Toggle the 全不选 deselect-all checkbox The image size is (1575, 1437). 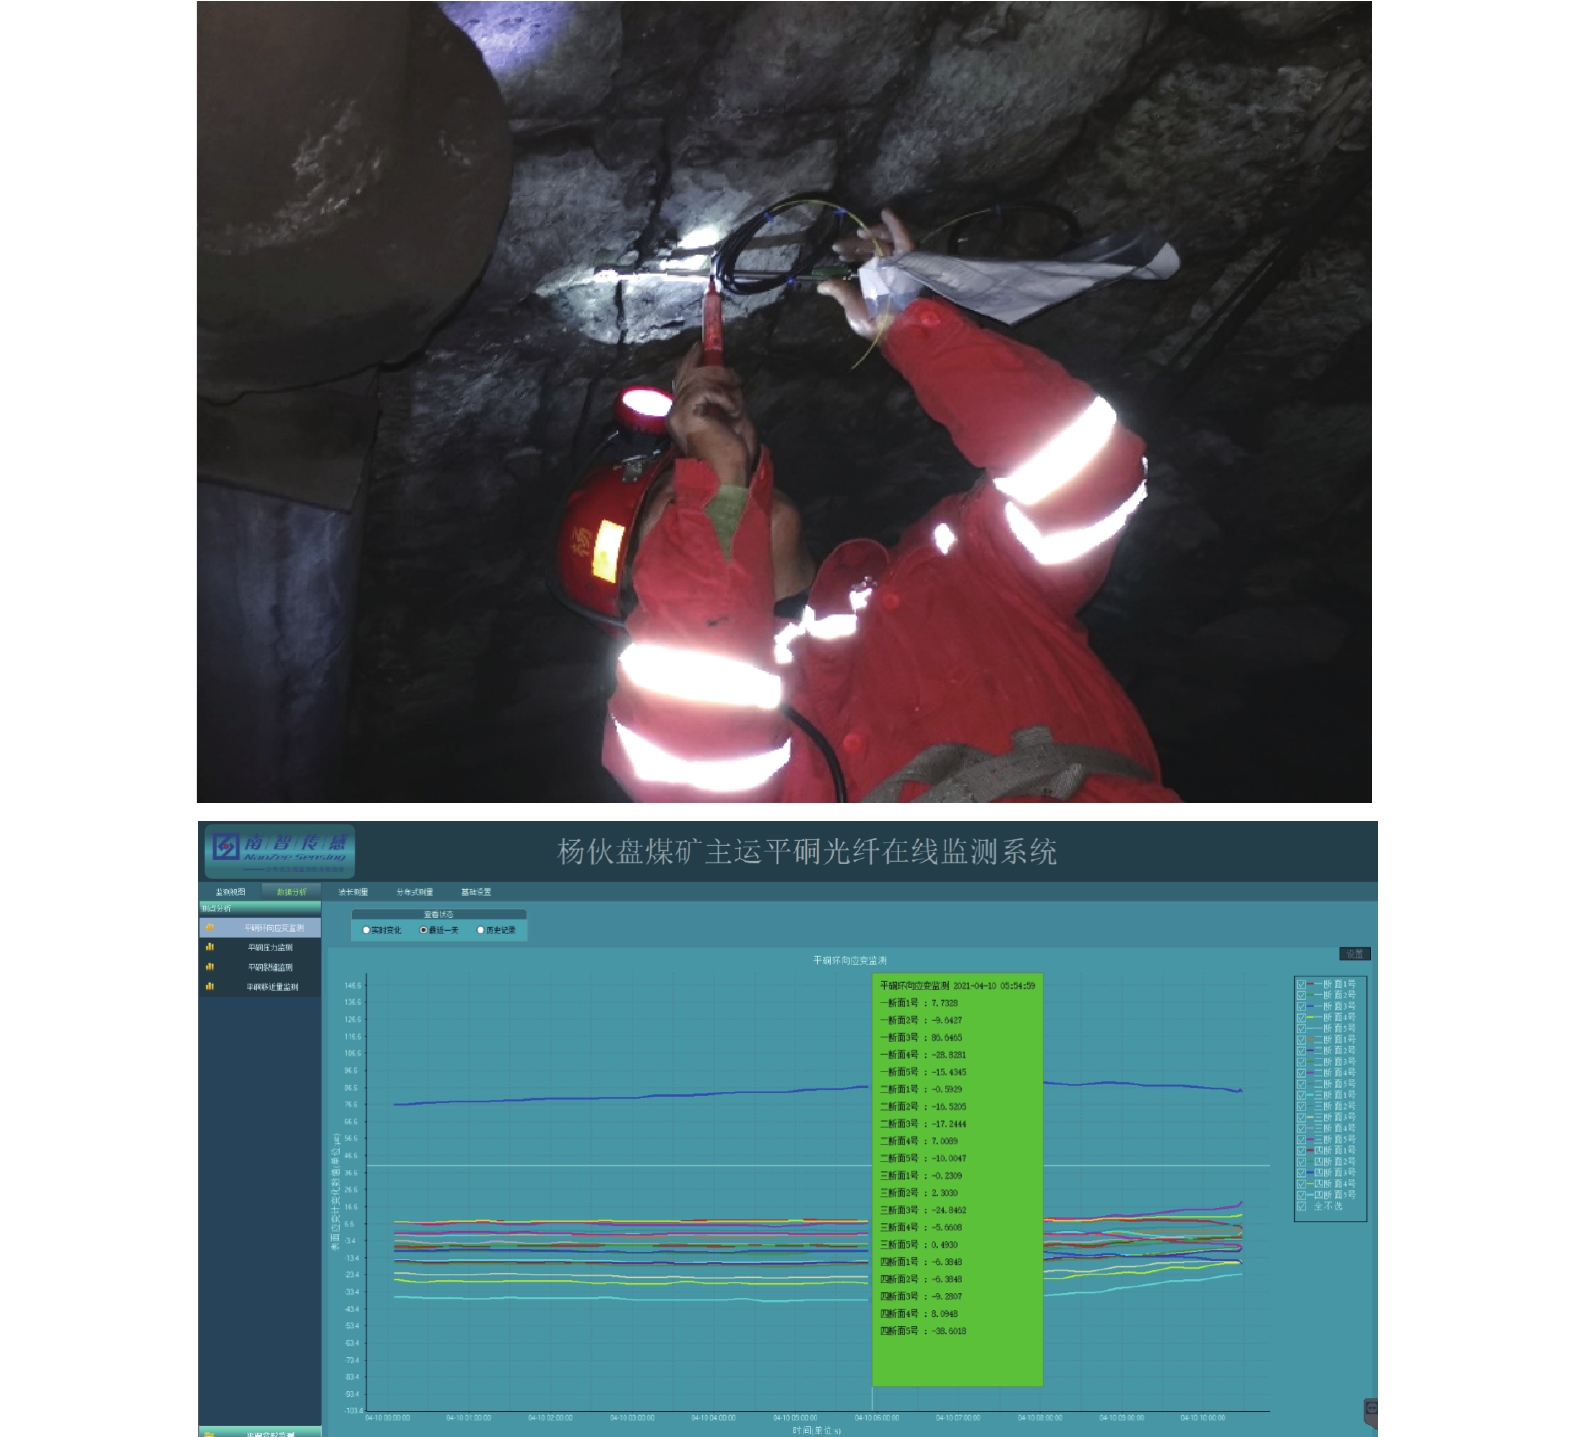pyautogui.click(x=1301, y=1206)
